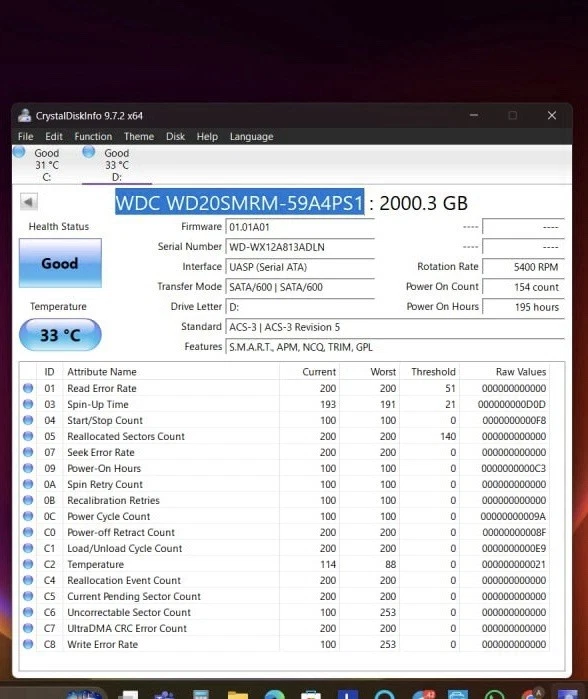588x699 pixels.
Task: Click the Attribute Name column header
Action: pyautogui.click(x=171, y=372)
